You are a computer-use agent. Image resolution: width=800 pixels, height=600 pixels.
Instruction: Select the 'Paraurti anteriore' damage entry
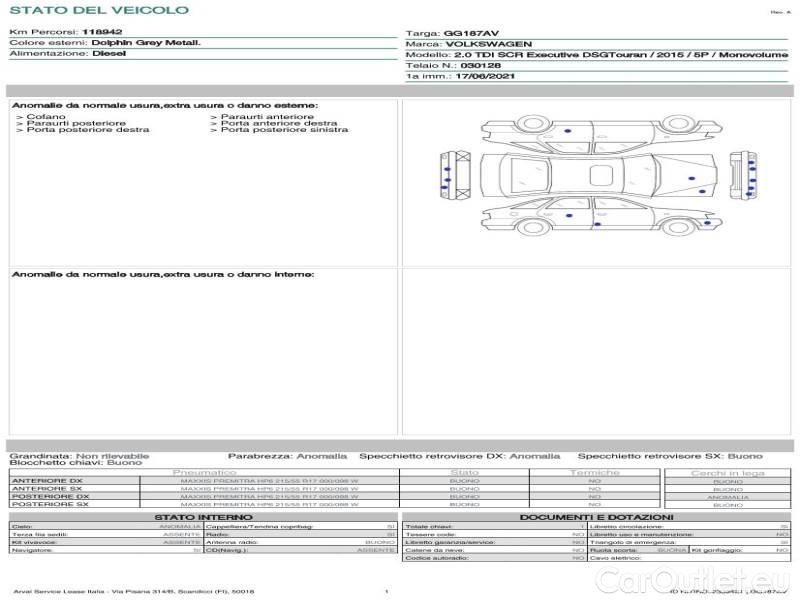(267, 117)
